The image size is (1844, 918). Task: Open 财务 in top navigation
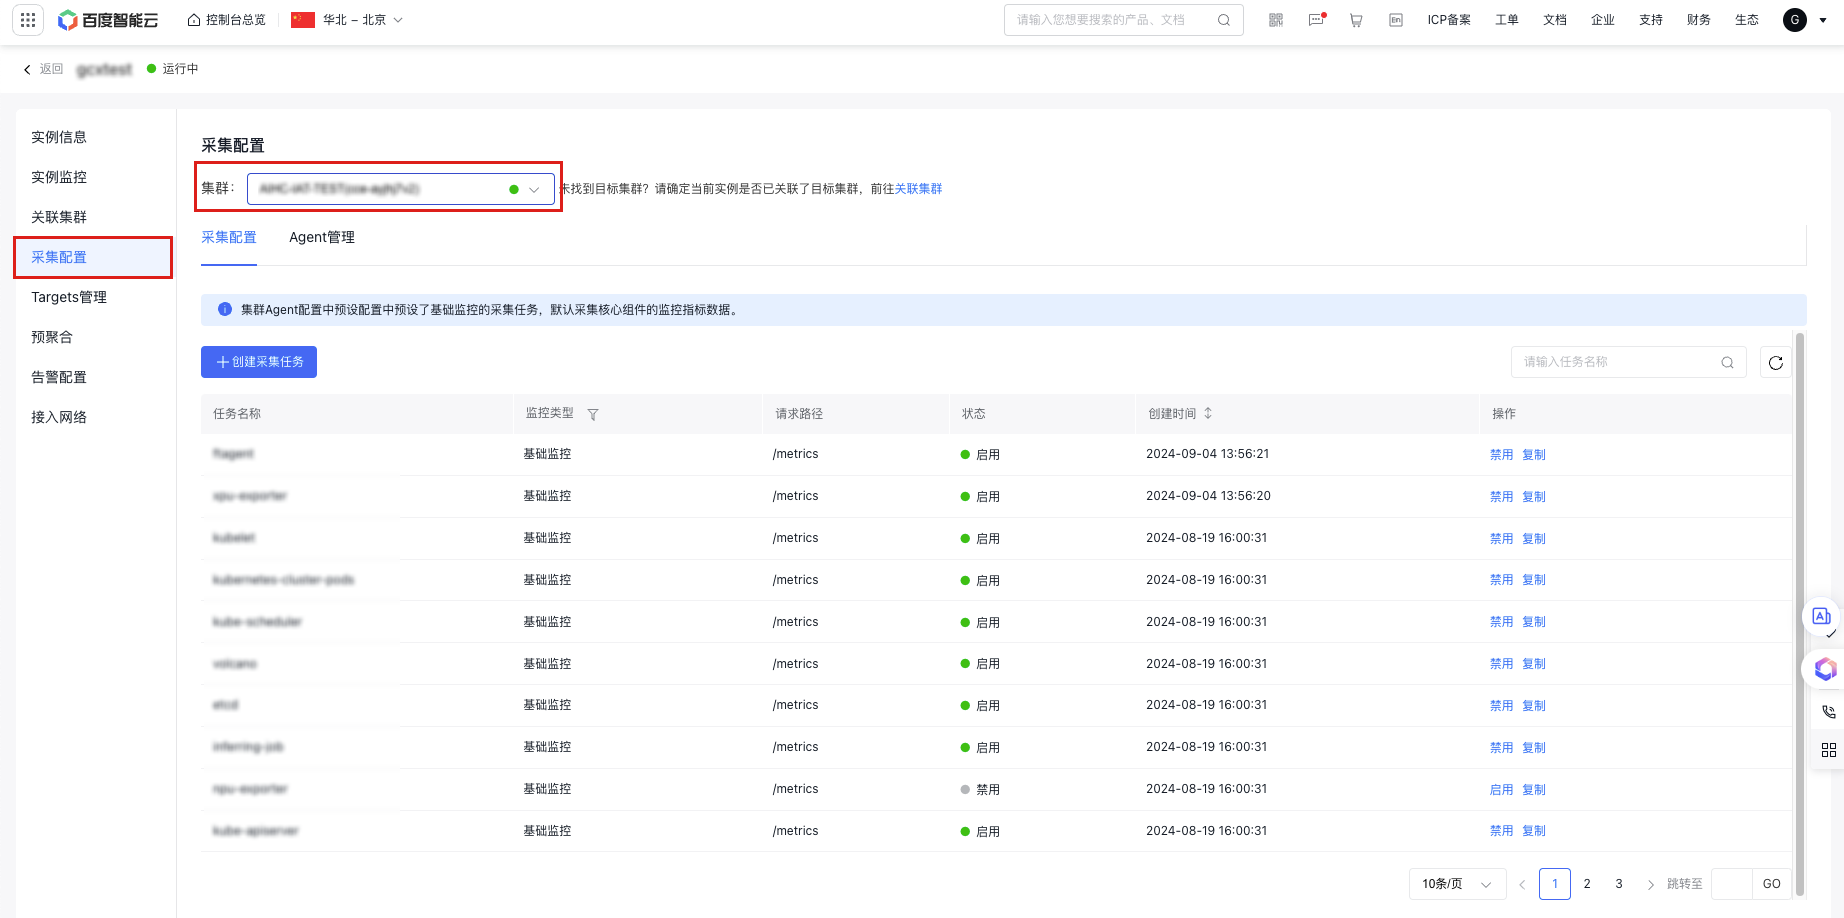[x=1699, y=20]
